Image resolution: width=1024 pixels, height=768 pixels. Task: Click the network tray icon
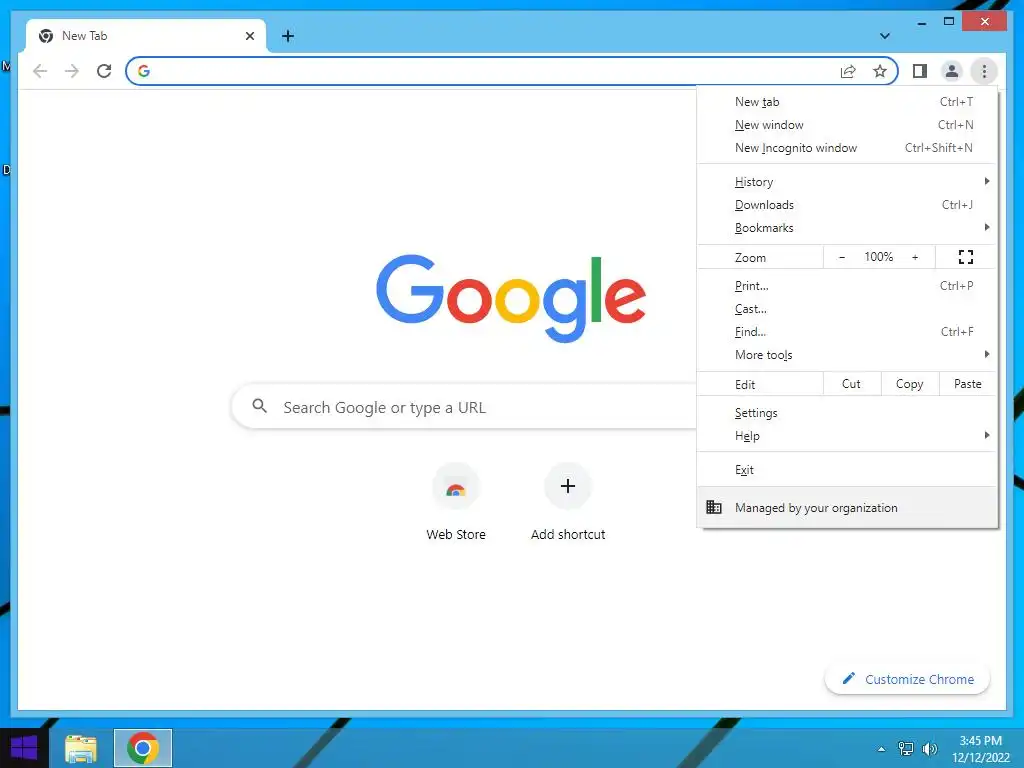pos(906,749)
